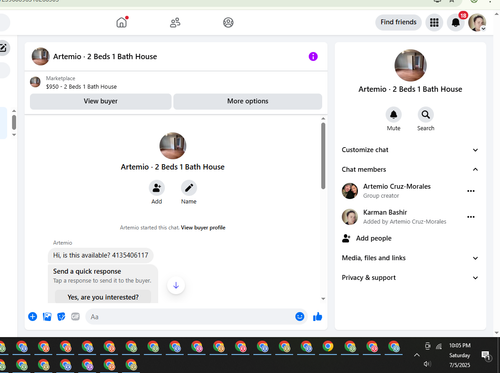Click the '$950 - 2 Beds 1 Bath House' text
This screenshot has width=500, height=373.
[81, 87]
